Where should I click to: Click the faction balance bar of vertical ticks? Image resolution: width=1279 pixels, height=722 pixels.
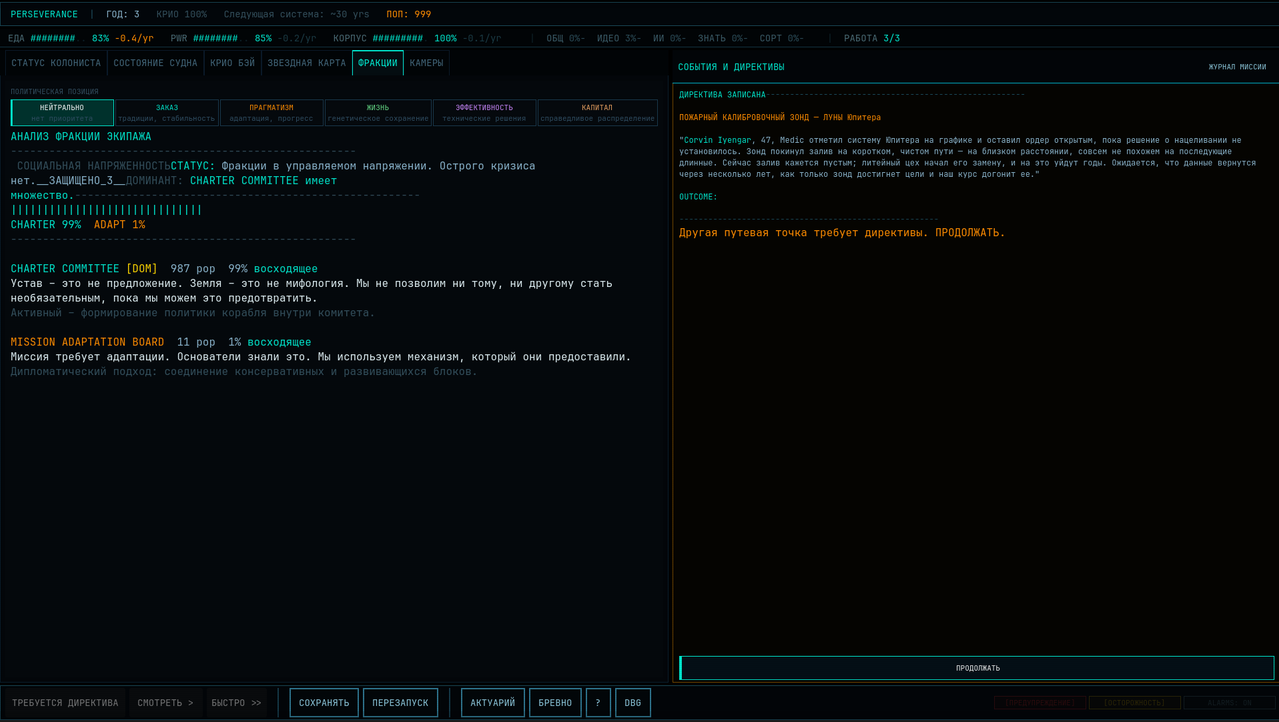[106, 210]
